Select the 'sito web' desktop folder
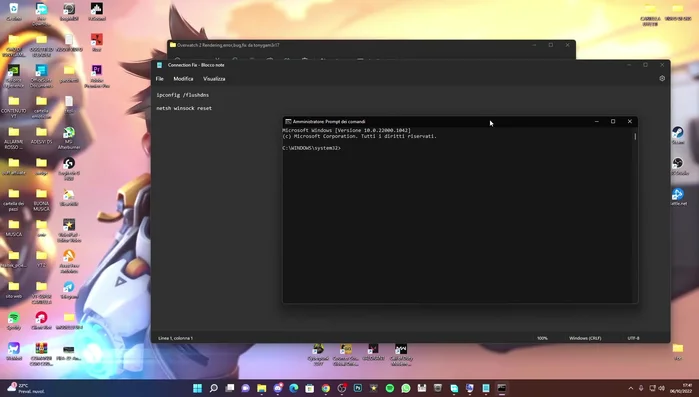Viewport: 699px width, 397px height. pos(14,290)
